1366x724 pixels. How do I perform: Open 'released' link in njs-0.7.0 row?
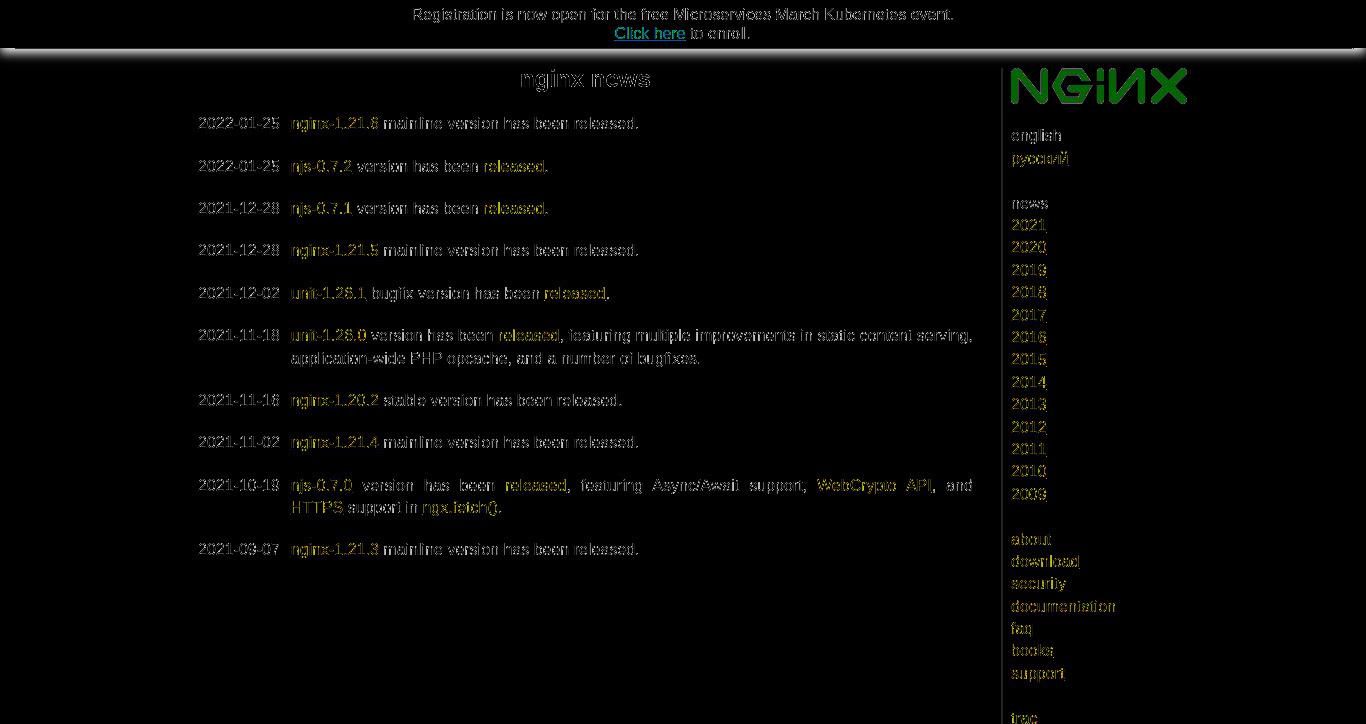pos(535,485)
